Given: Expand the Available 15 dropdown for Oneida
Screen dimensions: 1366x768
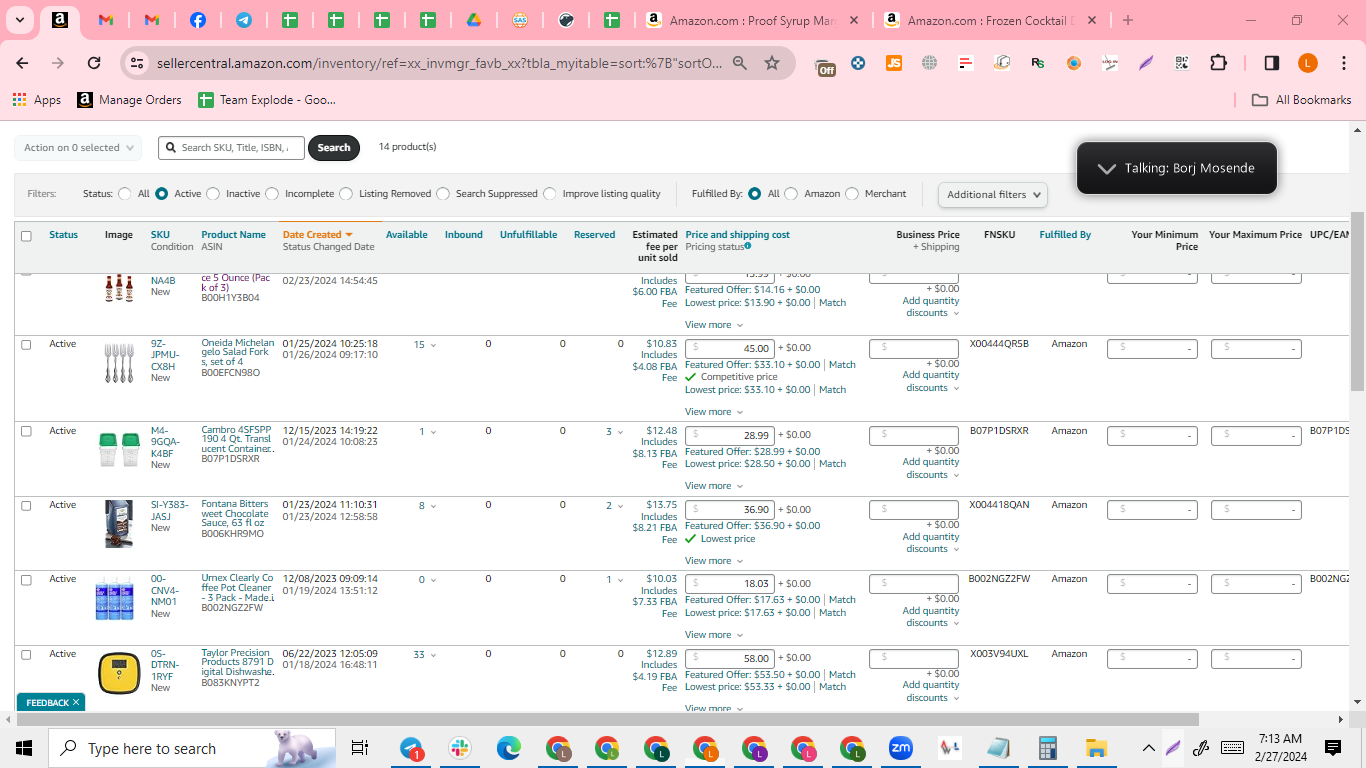Looking at the screenshot, I should [425, 345].
